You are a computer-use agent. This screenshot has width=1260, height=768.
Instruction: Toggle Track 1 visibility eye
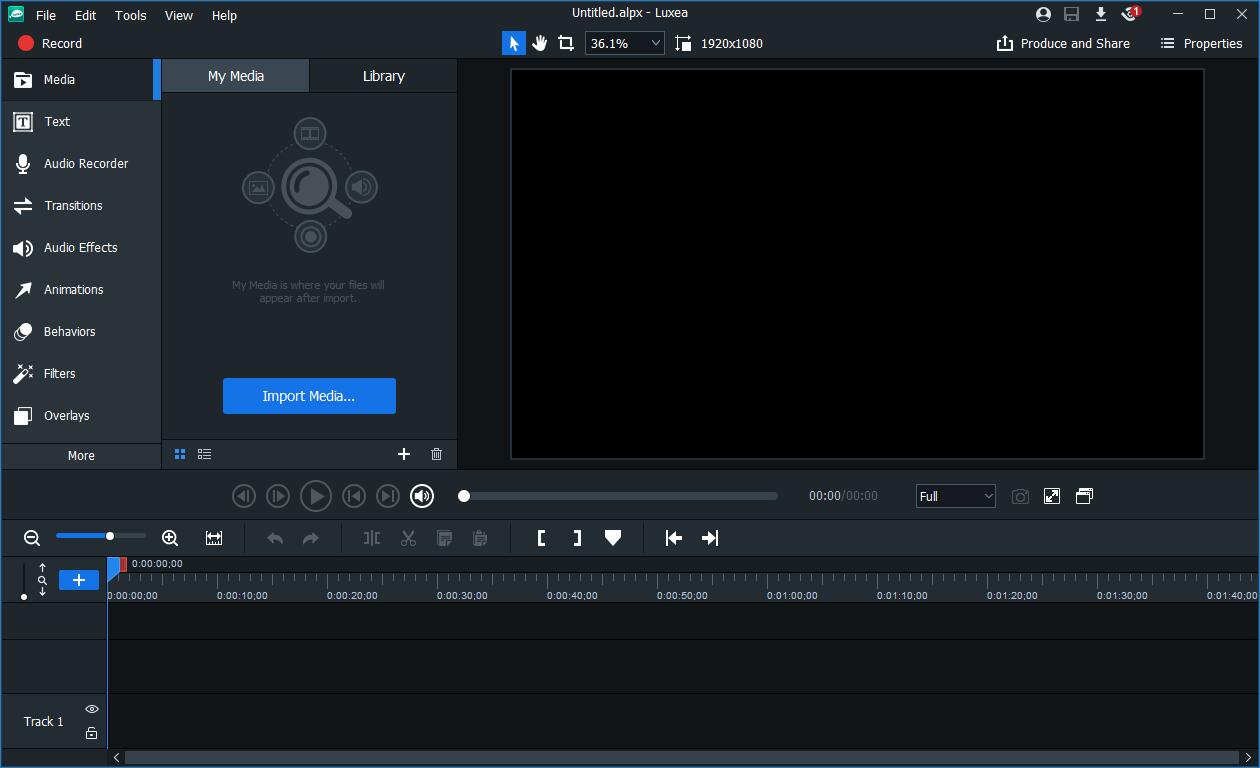tap(91, 709)
